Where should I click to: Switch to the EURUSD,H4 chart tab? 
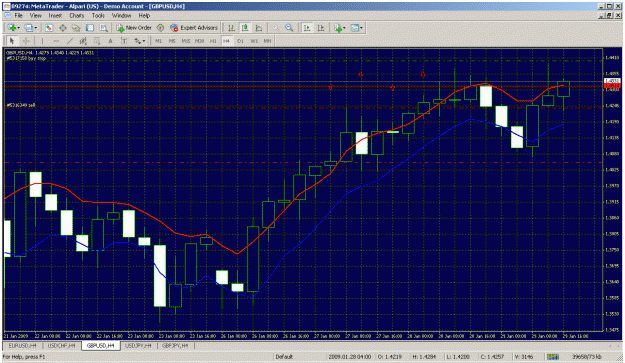coord(23,346)
